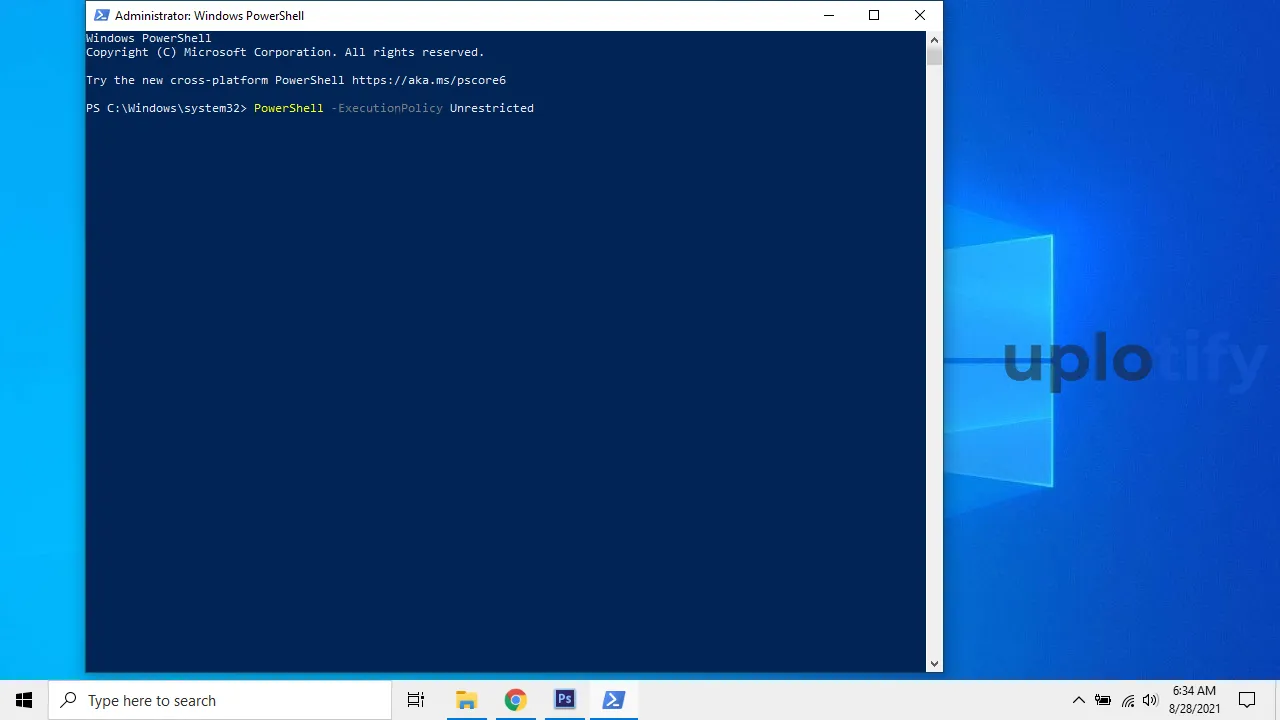1280x720 pixels.
Task: Click the Administrator: Windows PowerShell title text
Action: coord(209,15)
